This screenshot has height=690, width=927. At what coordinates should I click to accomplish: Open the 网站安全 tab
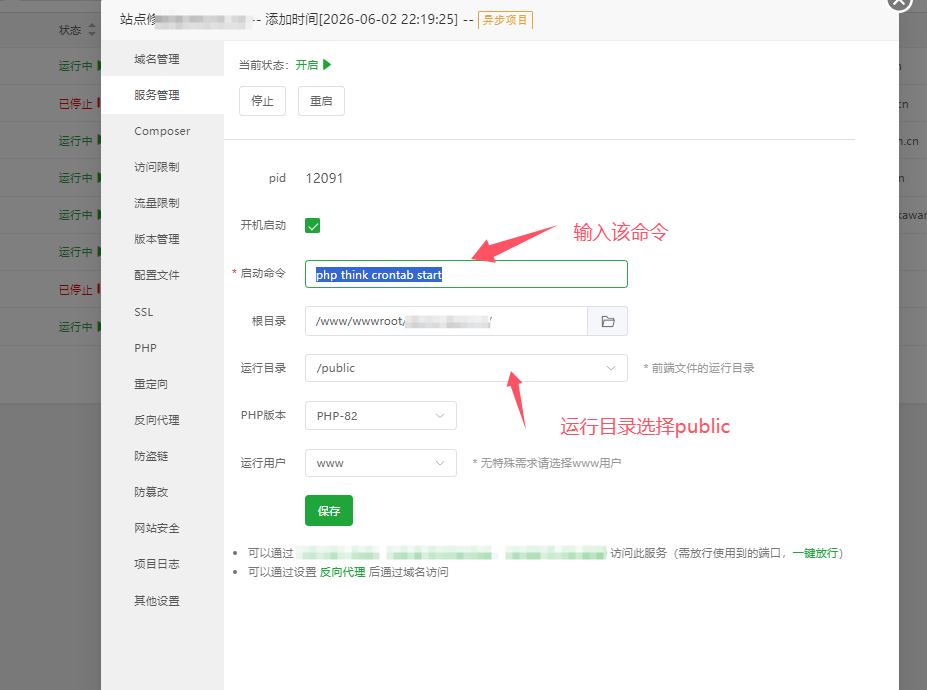click(x=157, y=529)
